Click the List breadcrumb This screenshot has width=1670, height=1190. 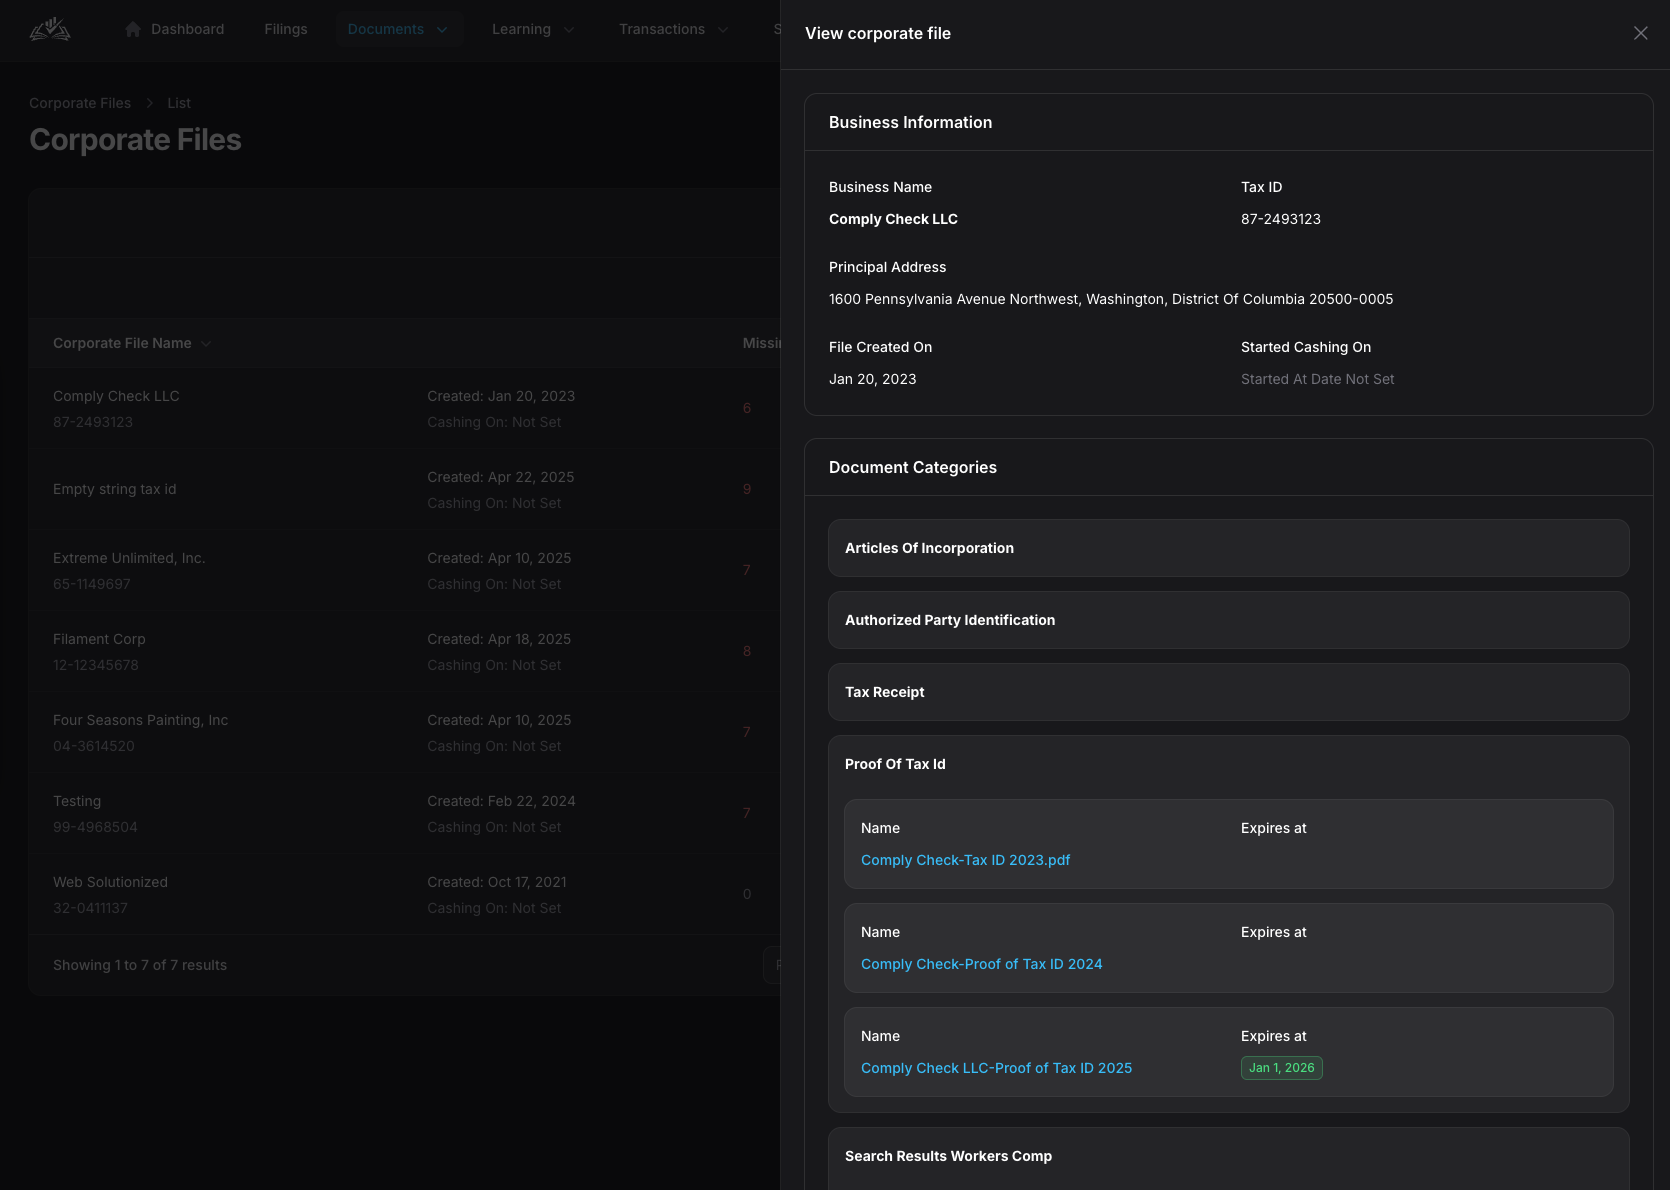point(179,103)
